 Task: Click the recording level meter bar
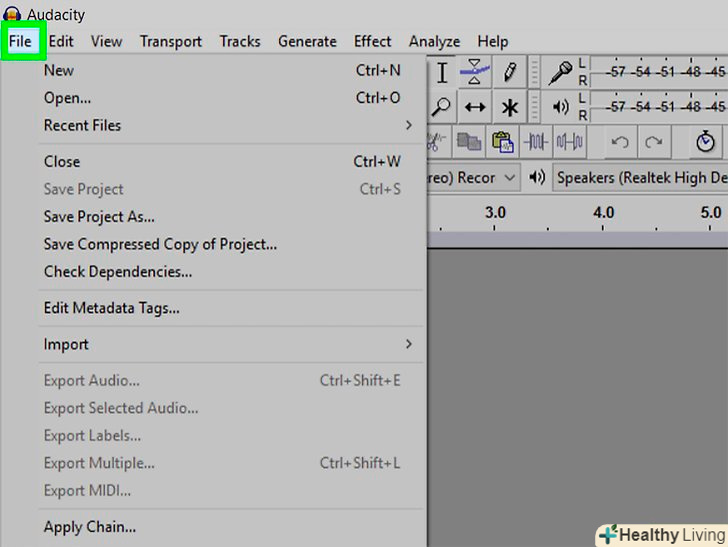pyautogui.click(x=658, y=72)
